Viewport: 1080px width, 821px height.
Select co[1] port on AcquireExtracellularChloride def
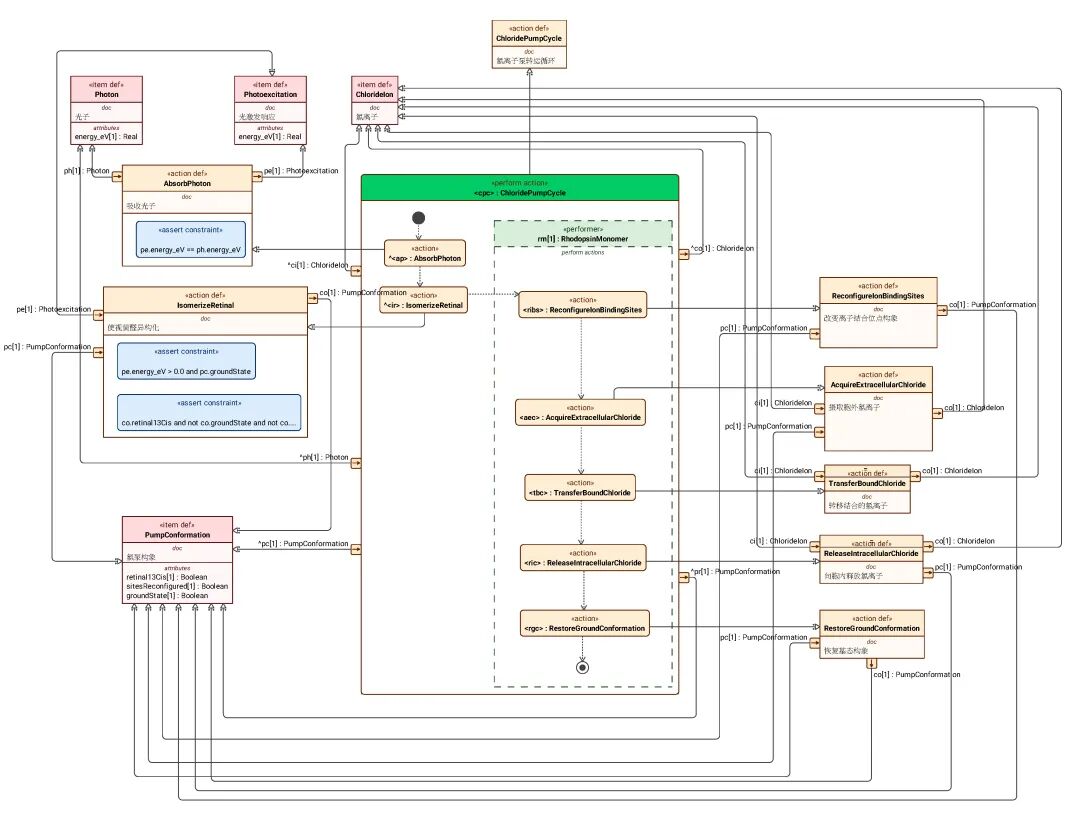tap(937, 413)
